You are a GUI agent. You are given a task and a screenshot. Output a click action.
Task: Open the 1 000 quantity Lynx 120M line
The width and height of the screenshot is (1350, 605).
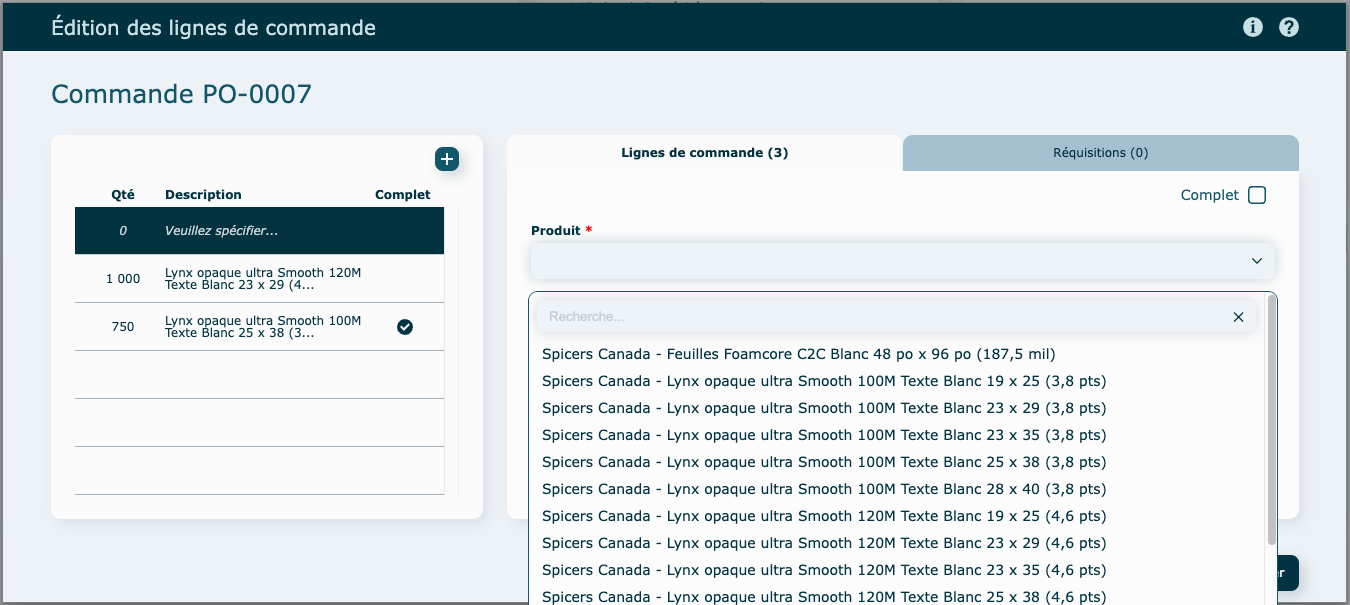click(259, 279)
